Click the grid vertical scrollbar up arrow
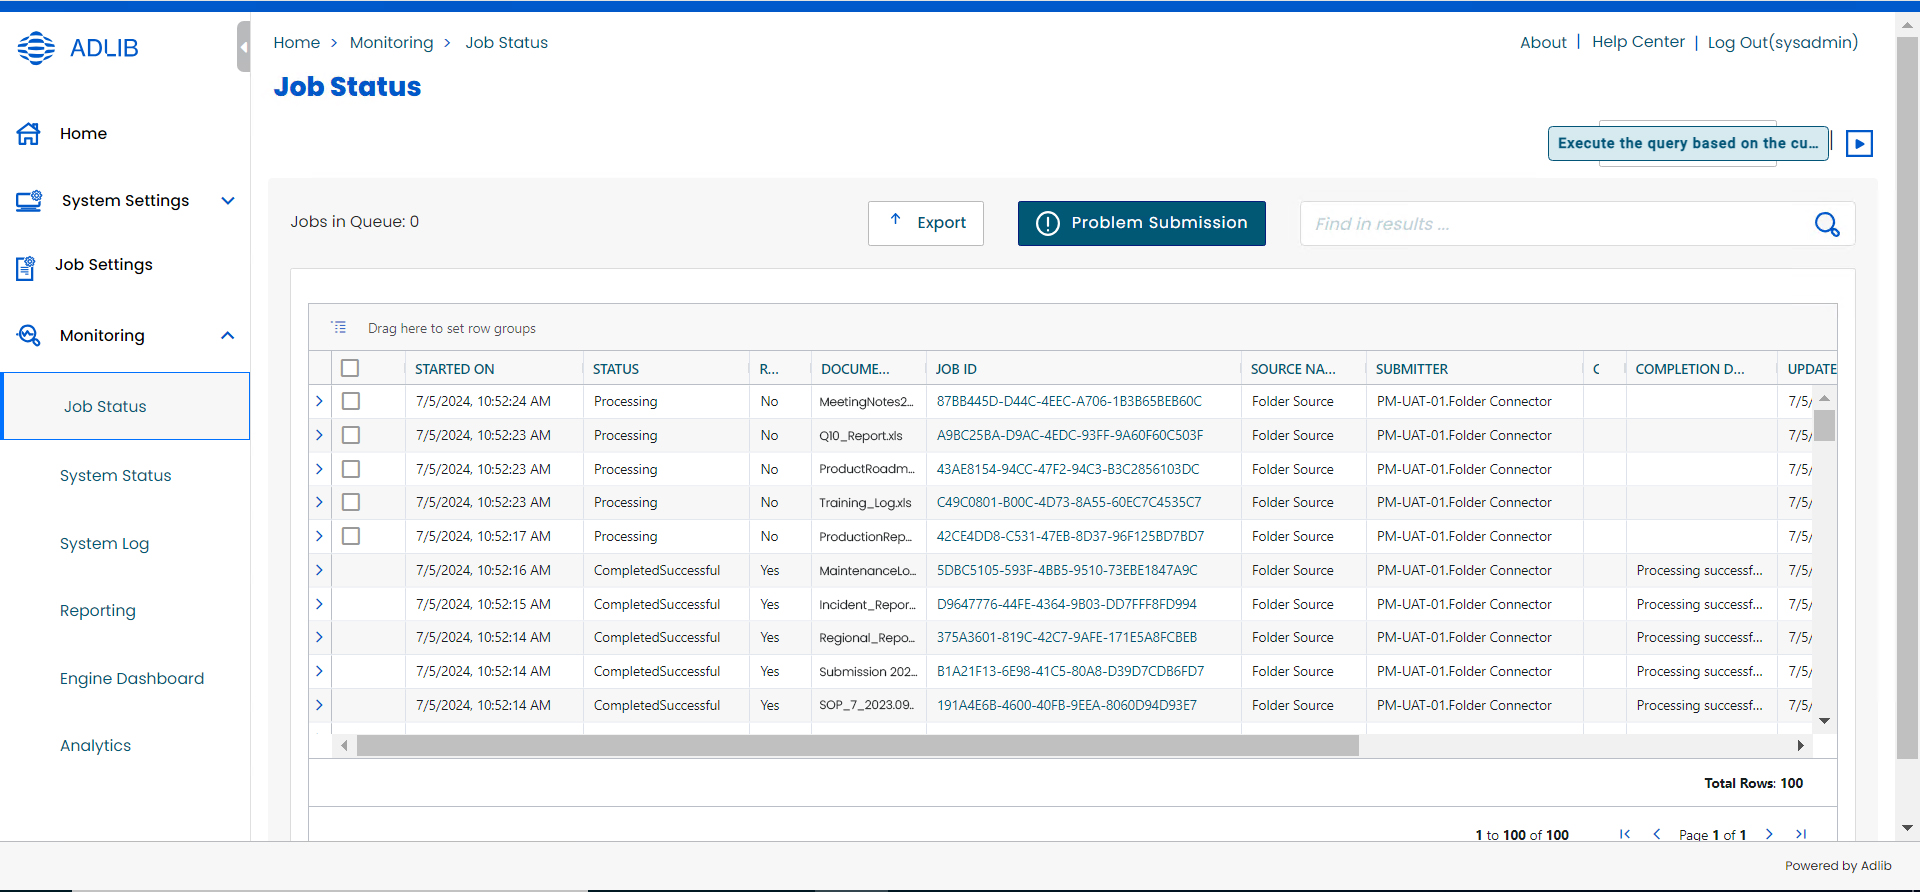Viewport: 1920px width, 892px height. 1824,398
